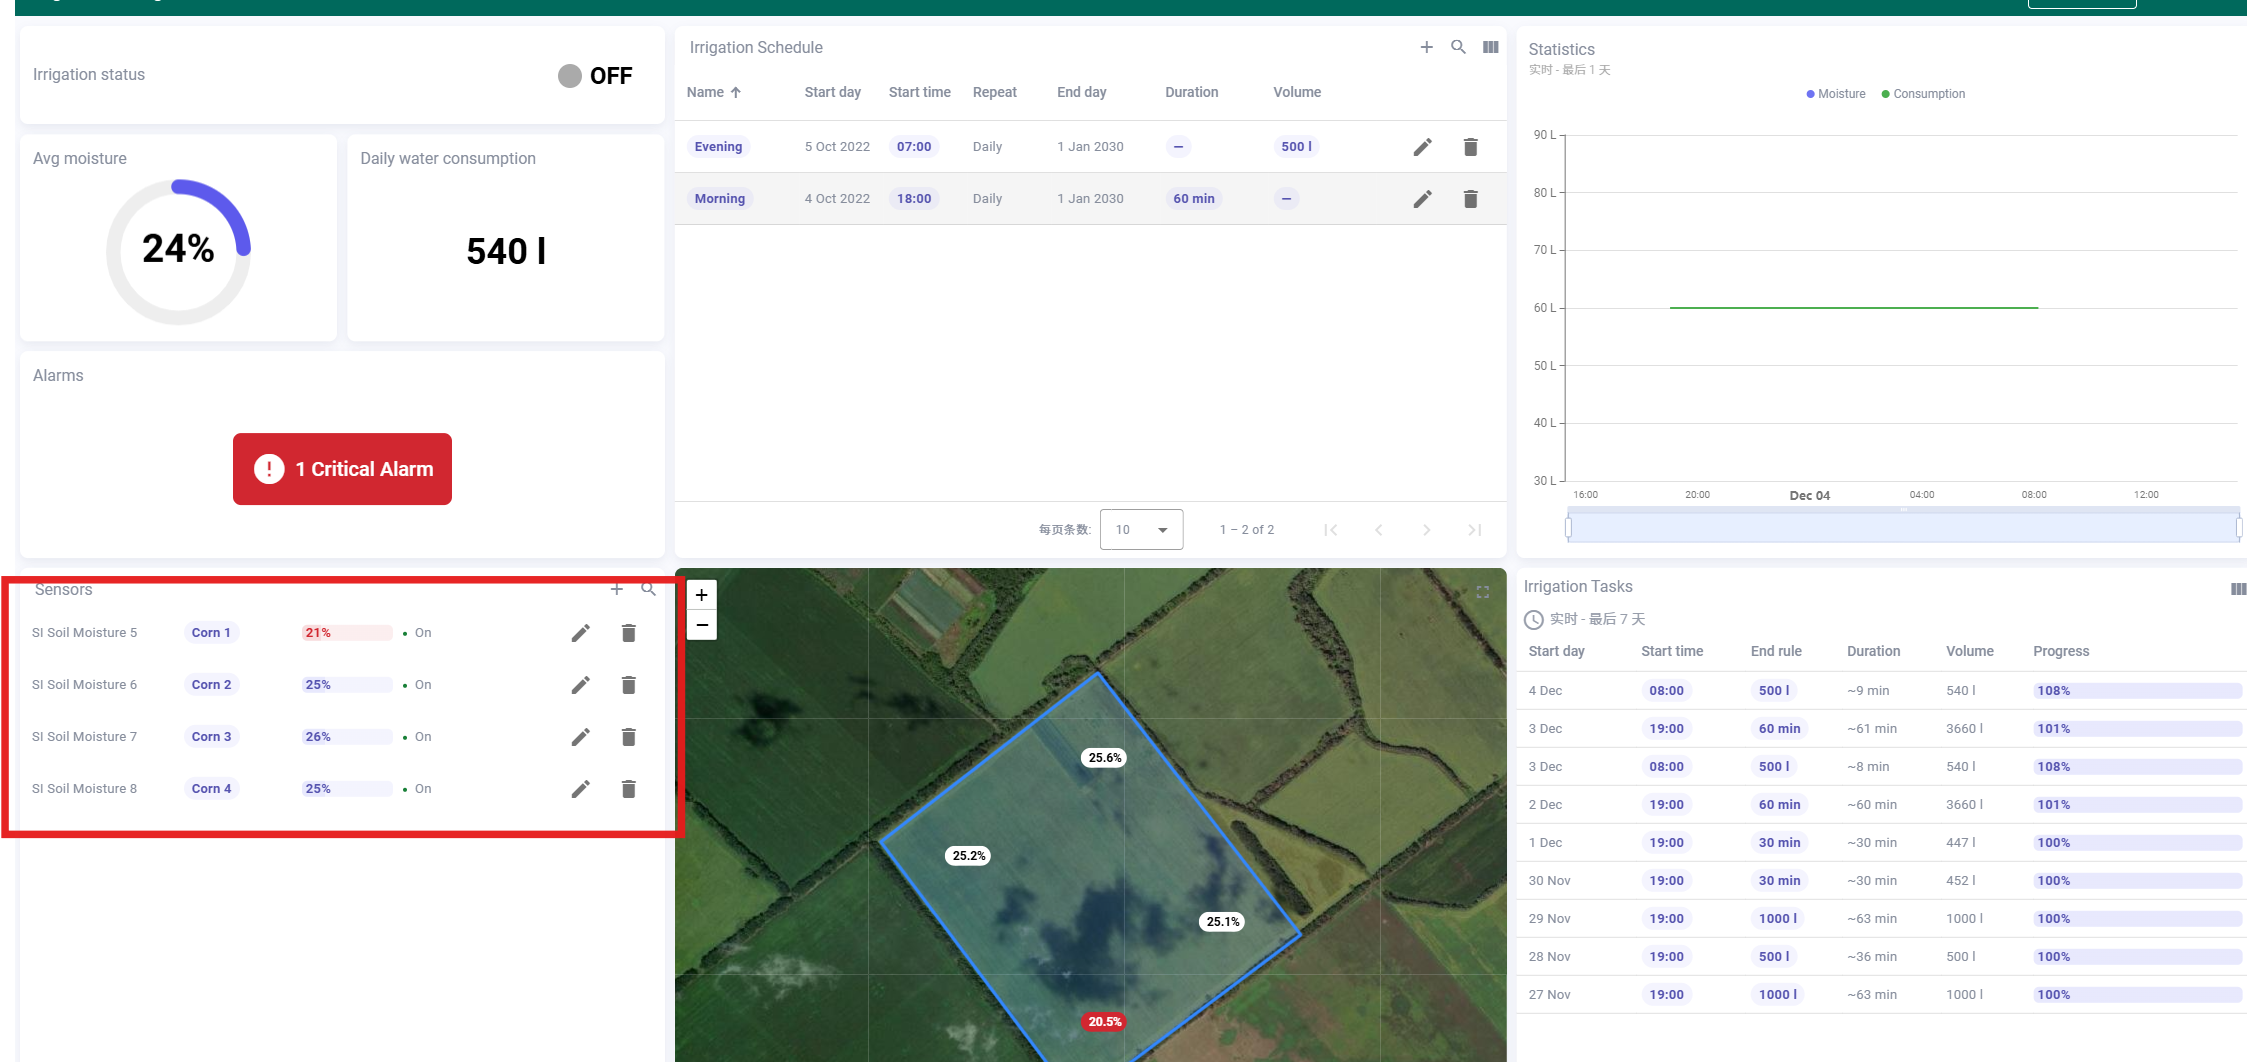
Task: Click the Corn 2 sensor label
Action: 211,685
